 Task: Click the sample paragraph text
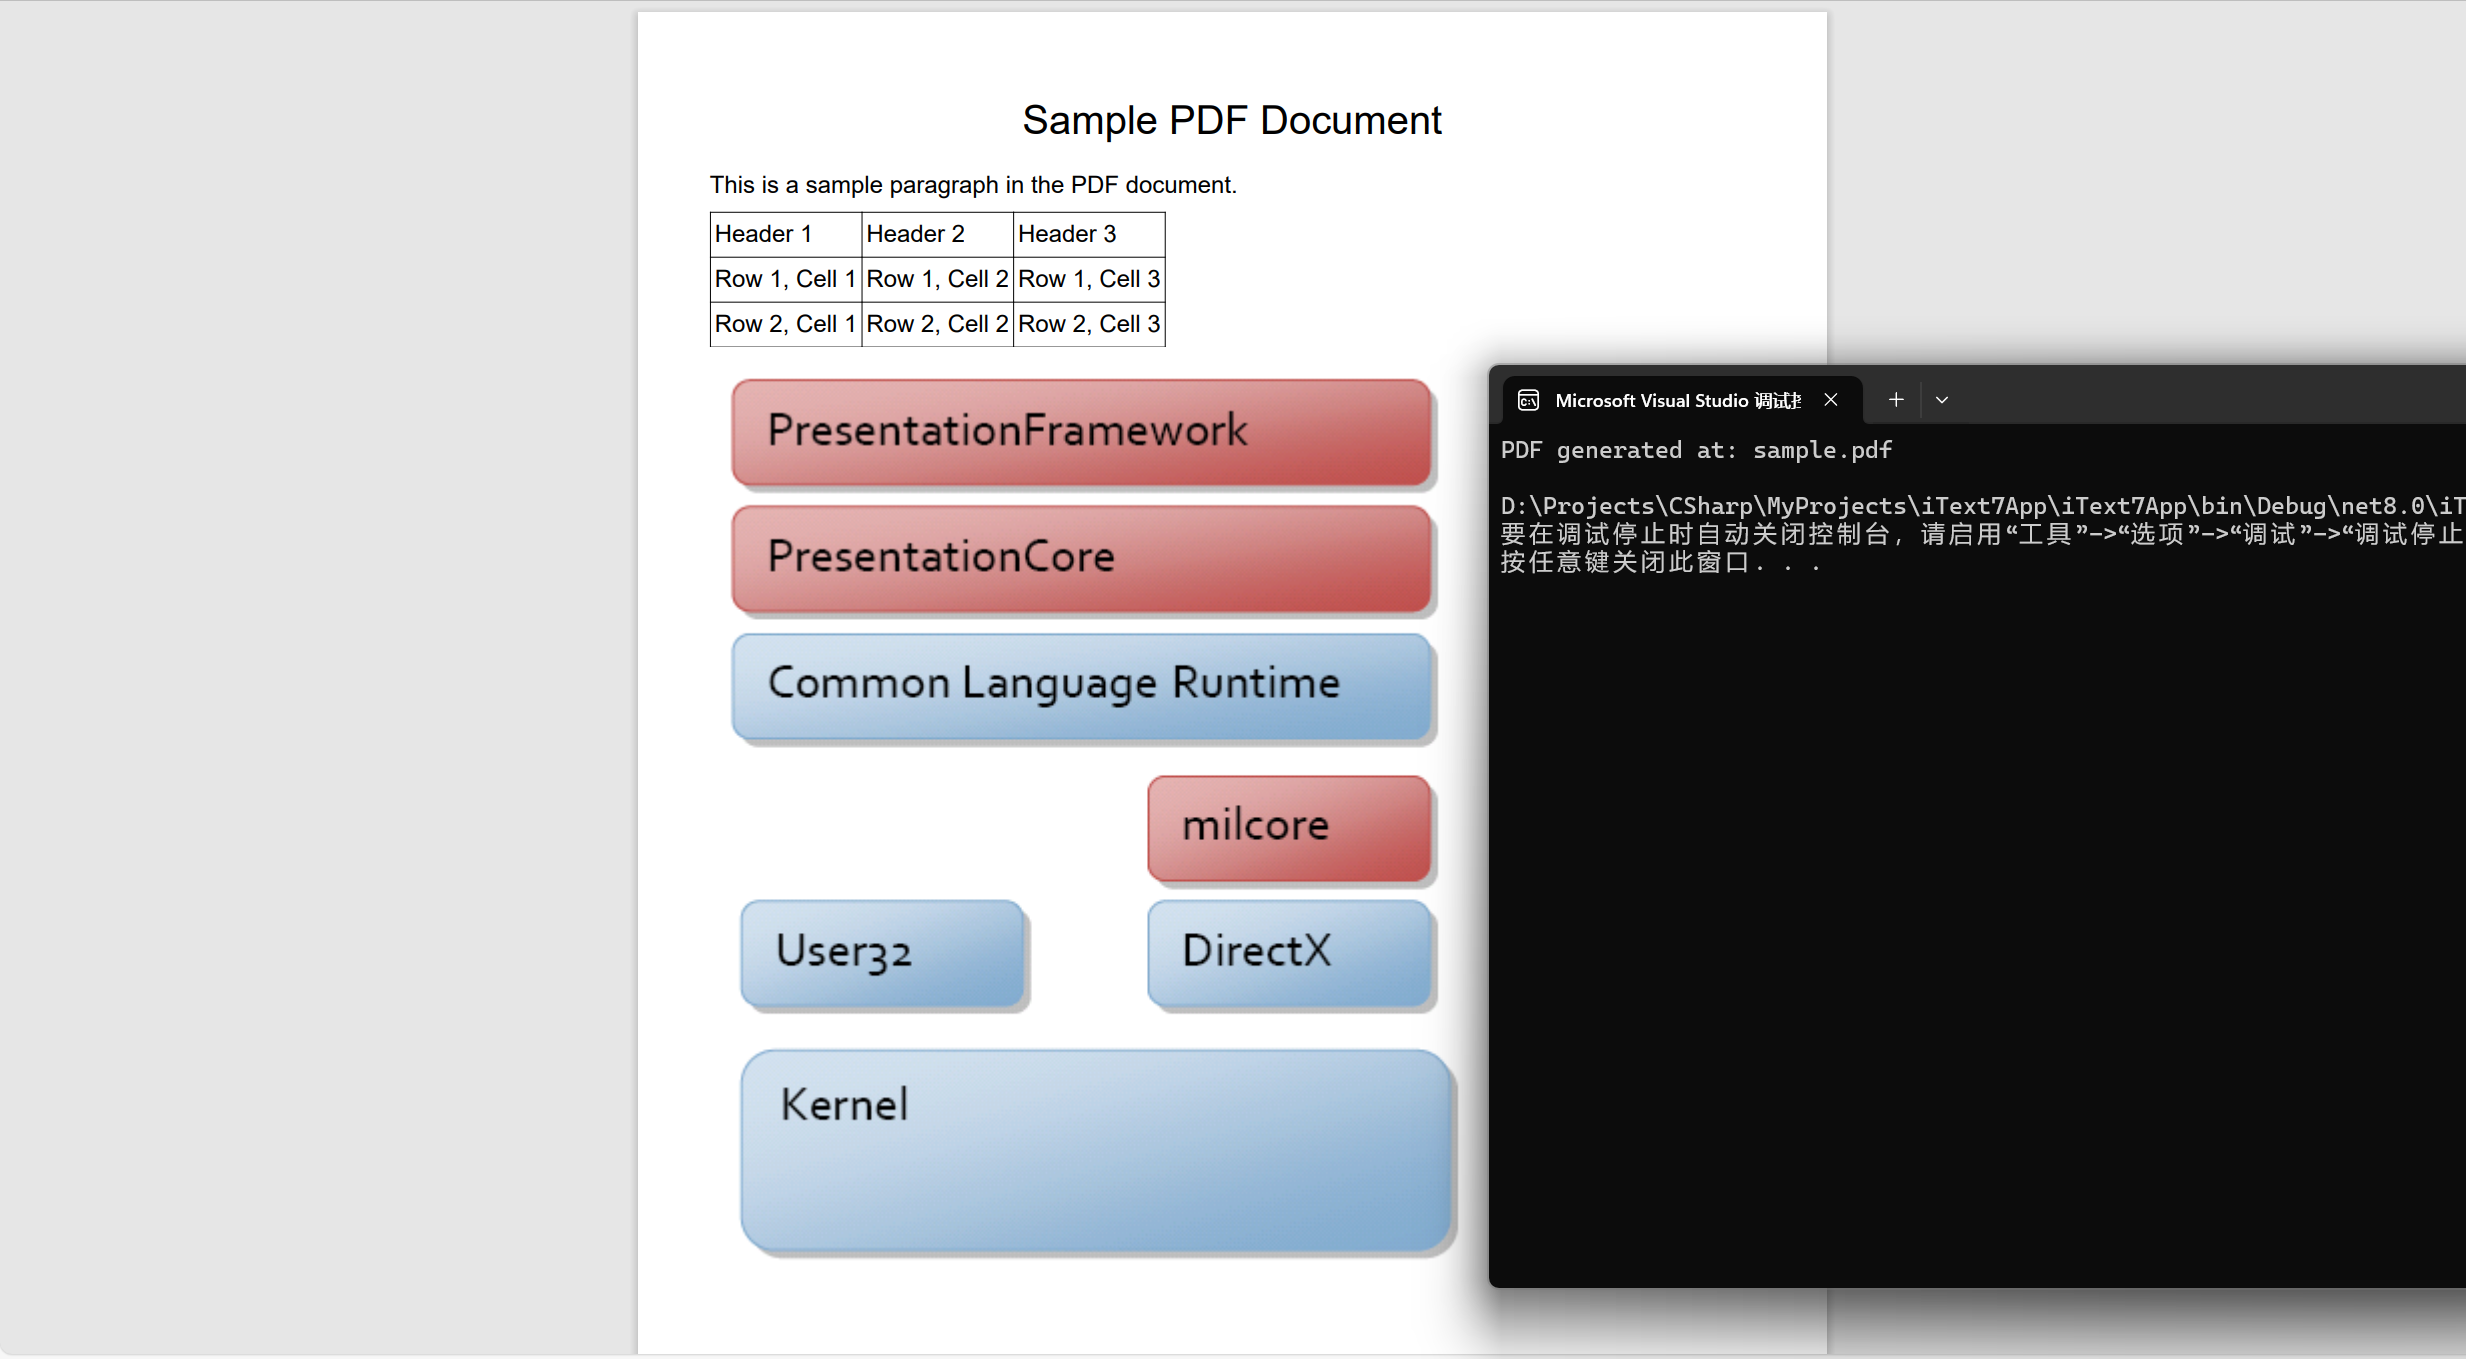[973, 184]
